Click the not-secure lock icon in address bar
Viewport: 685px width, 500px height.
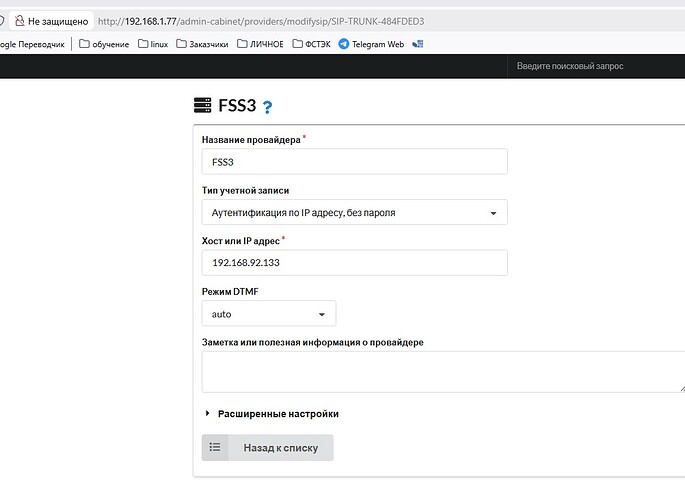(19, 21)
